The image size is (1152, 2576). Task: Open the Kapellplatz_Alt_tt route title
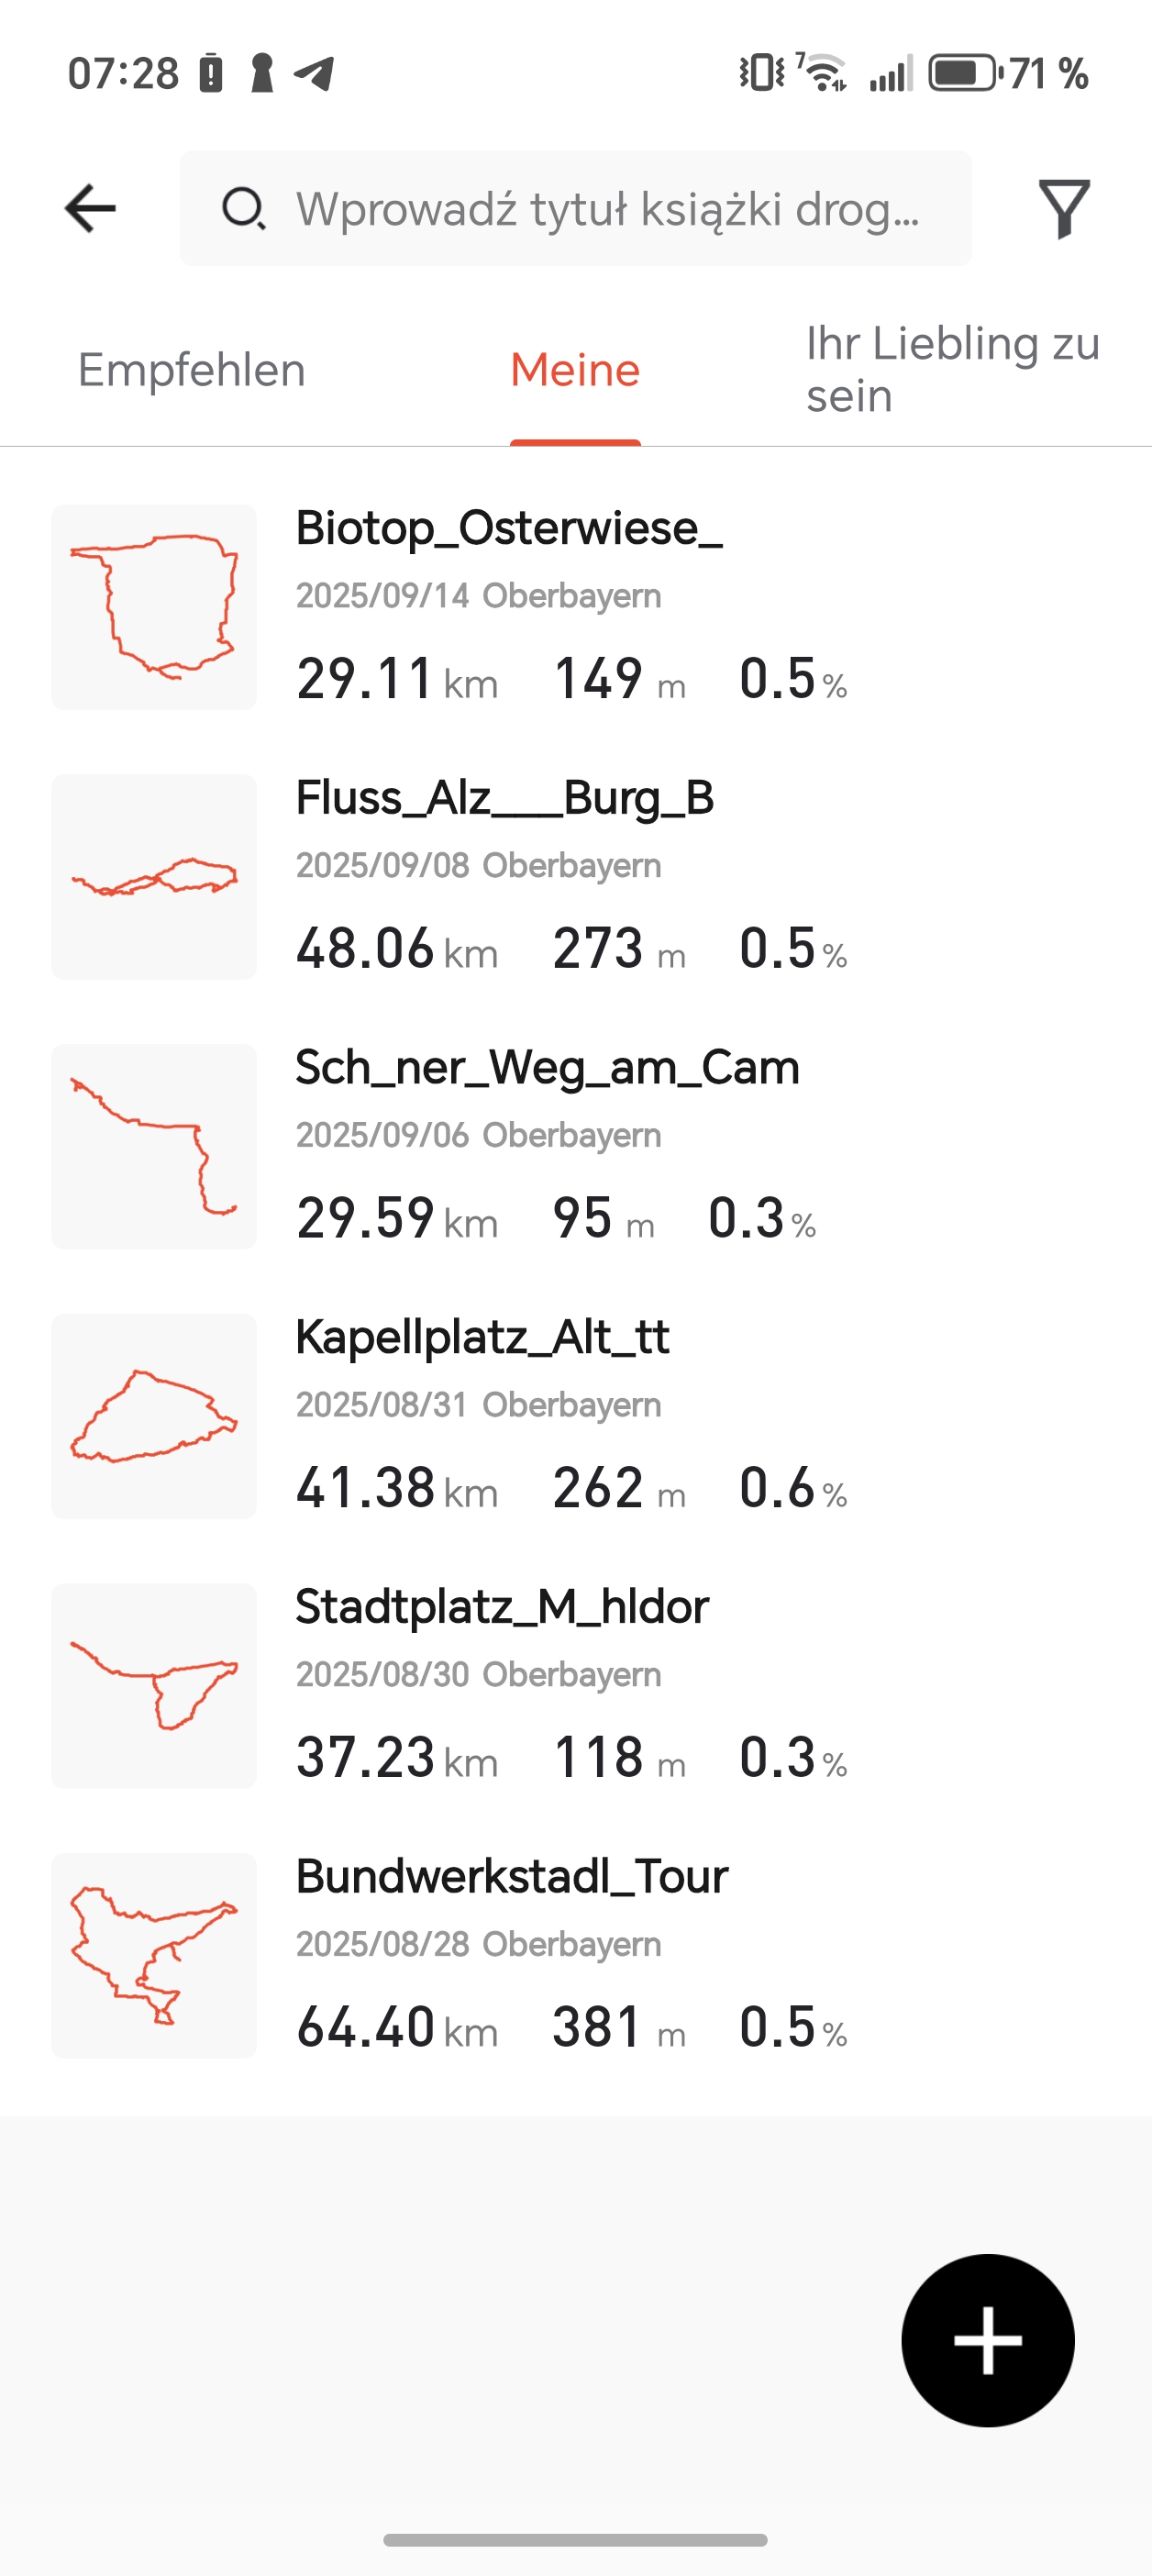coord(482,1337)
